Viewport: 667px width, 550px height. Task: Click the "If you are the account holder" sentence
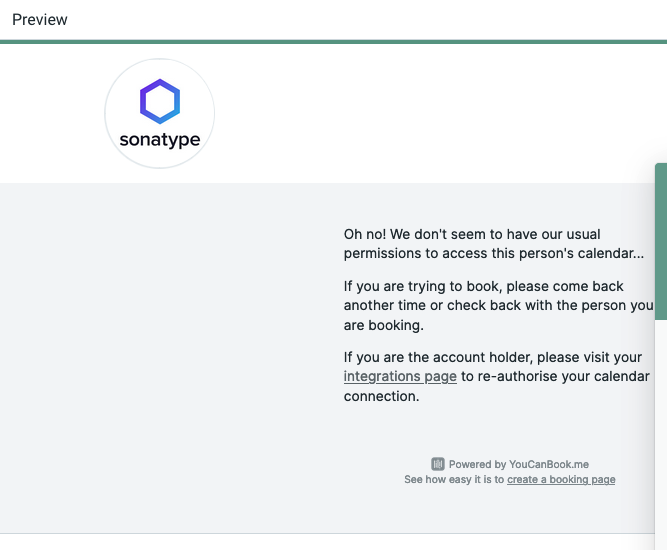pyautogui.click(x=496, y=376)
